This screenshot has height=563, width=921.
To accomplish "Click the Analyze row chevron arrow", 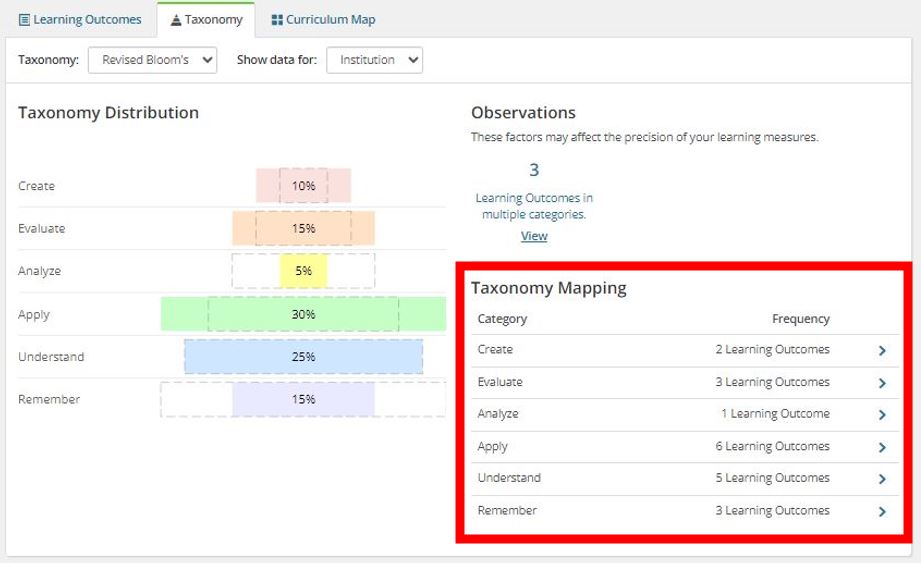I will pyautogui.click(x=882, y=415).
